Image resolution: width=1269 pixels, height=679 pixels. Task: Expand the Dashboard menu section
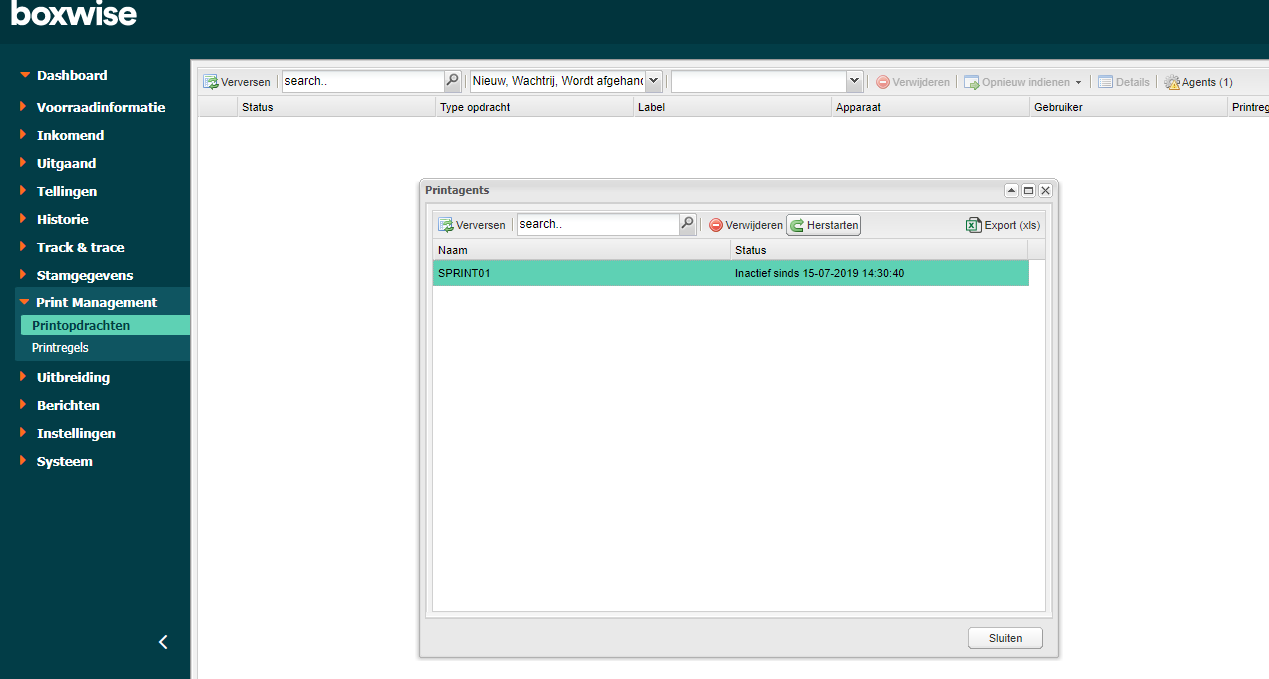click(72, 75)
